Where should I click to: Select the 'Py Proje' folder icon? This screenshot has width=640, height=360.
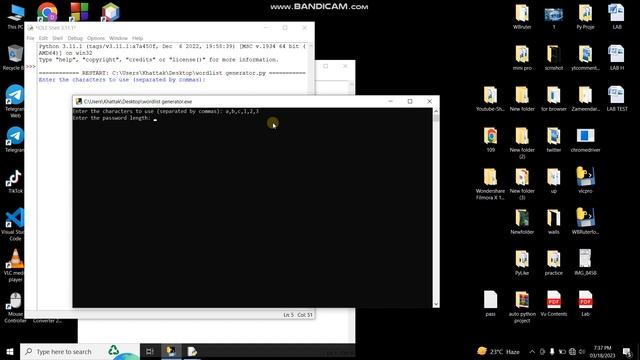point(585,16)
